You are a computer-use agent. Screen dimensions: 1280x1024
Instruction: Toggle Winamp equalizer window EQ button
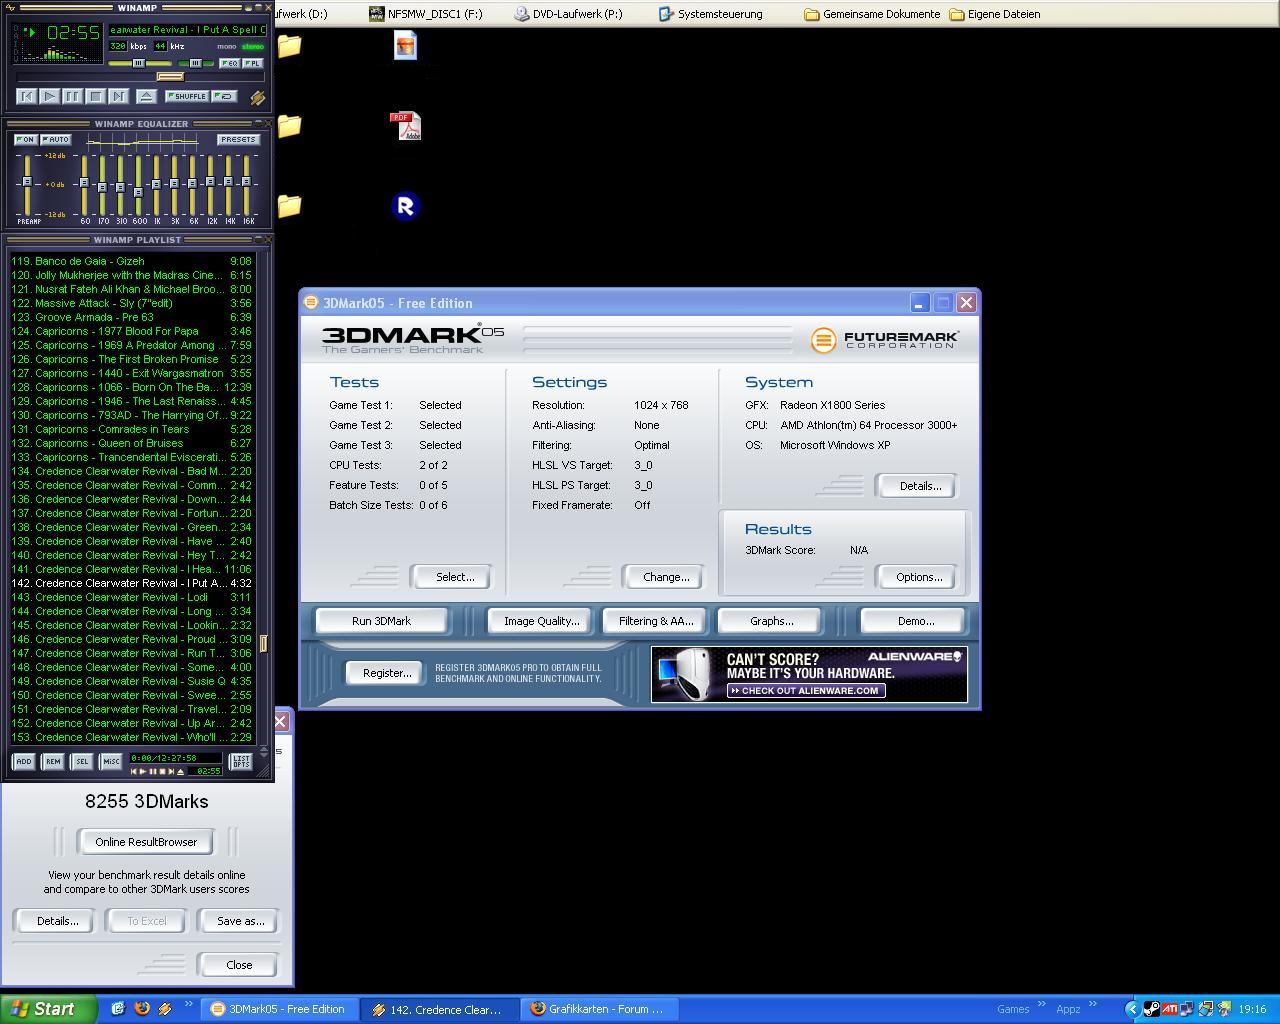tap(230, 63)
